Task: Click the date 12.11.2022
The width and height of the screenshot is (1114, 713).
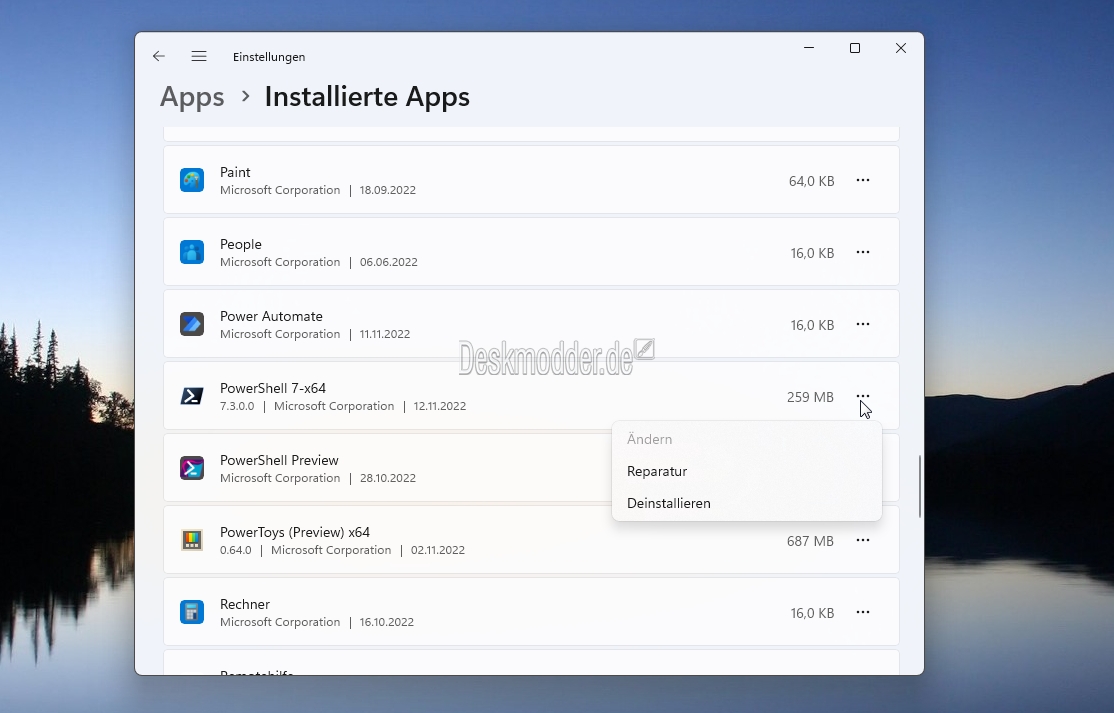Action: click(440, 406)
